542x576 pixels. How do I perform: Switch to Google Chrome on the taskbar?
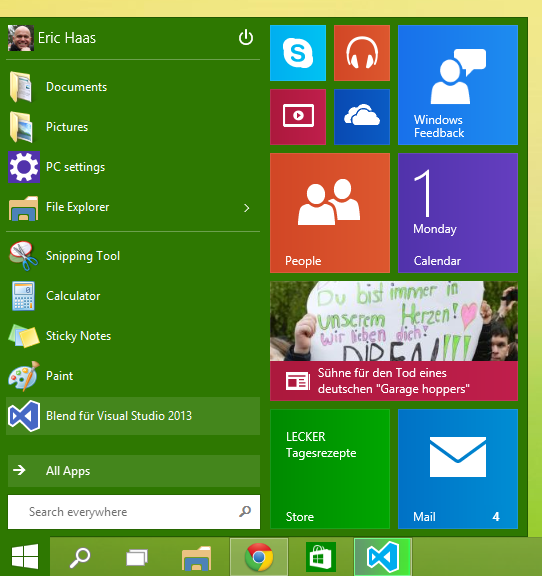(x=259, y=557)
